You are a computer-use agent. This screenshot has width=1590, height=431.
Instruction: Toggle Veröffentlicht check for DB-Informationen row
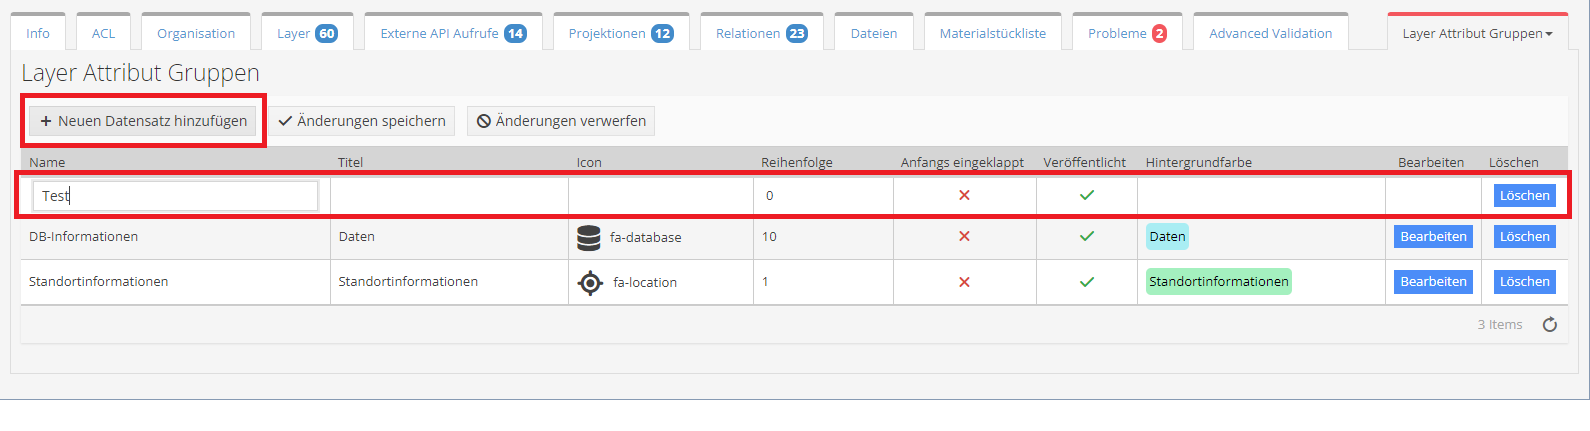pyautogui.click(x=1086, y=236)
